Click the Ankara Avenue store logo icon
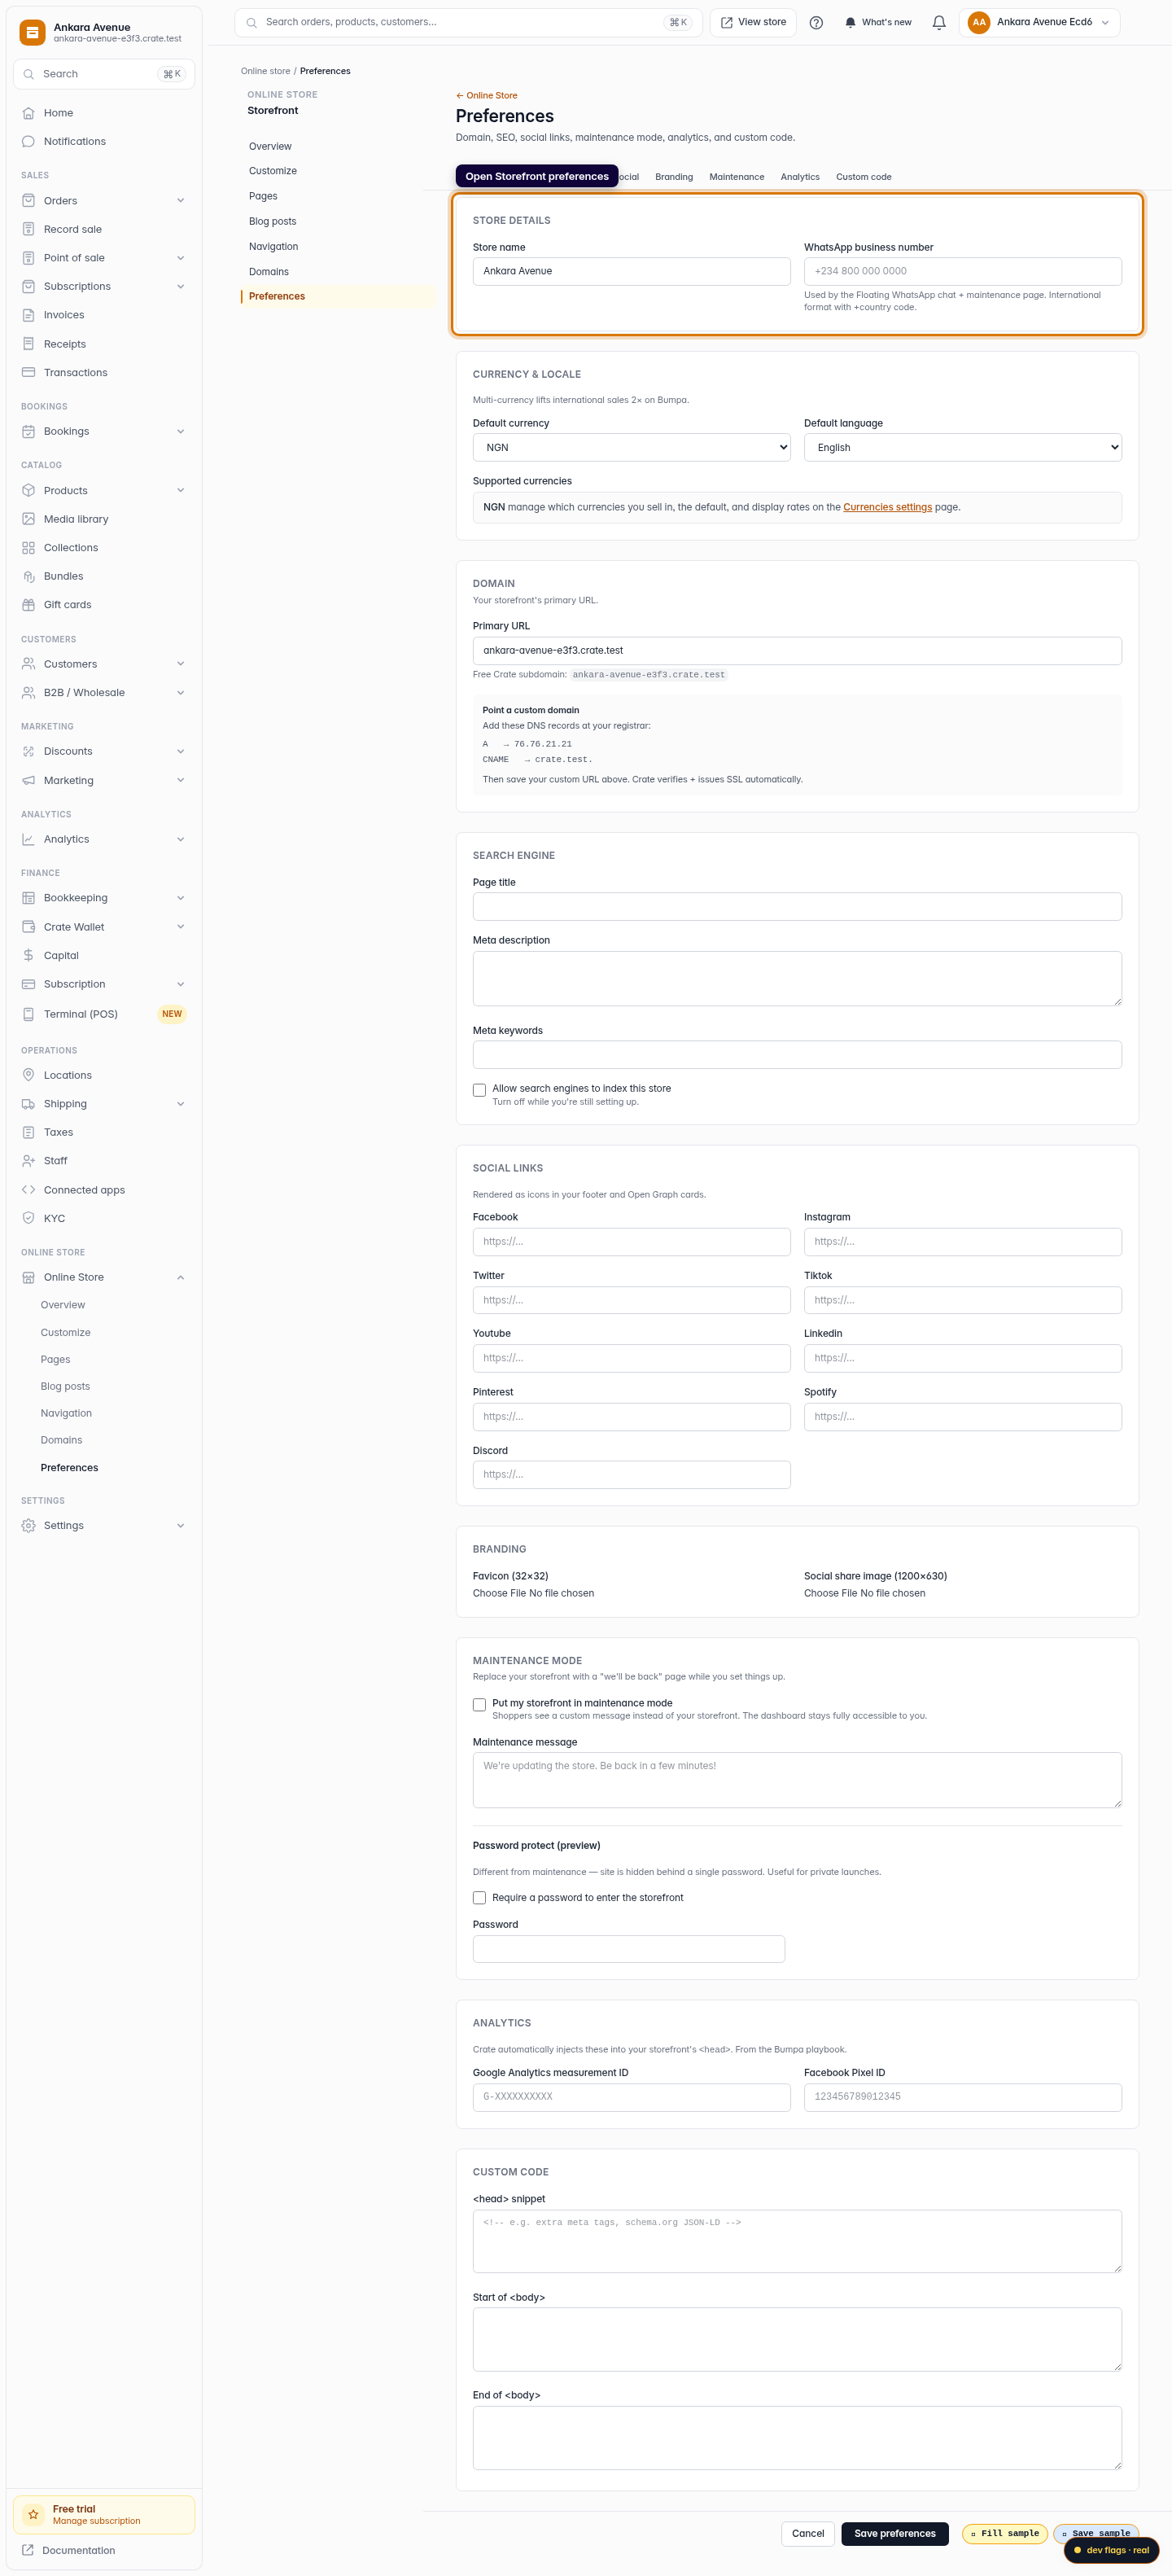Viewport: 1172px width, 2576px height. click(33, 33)
